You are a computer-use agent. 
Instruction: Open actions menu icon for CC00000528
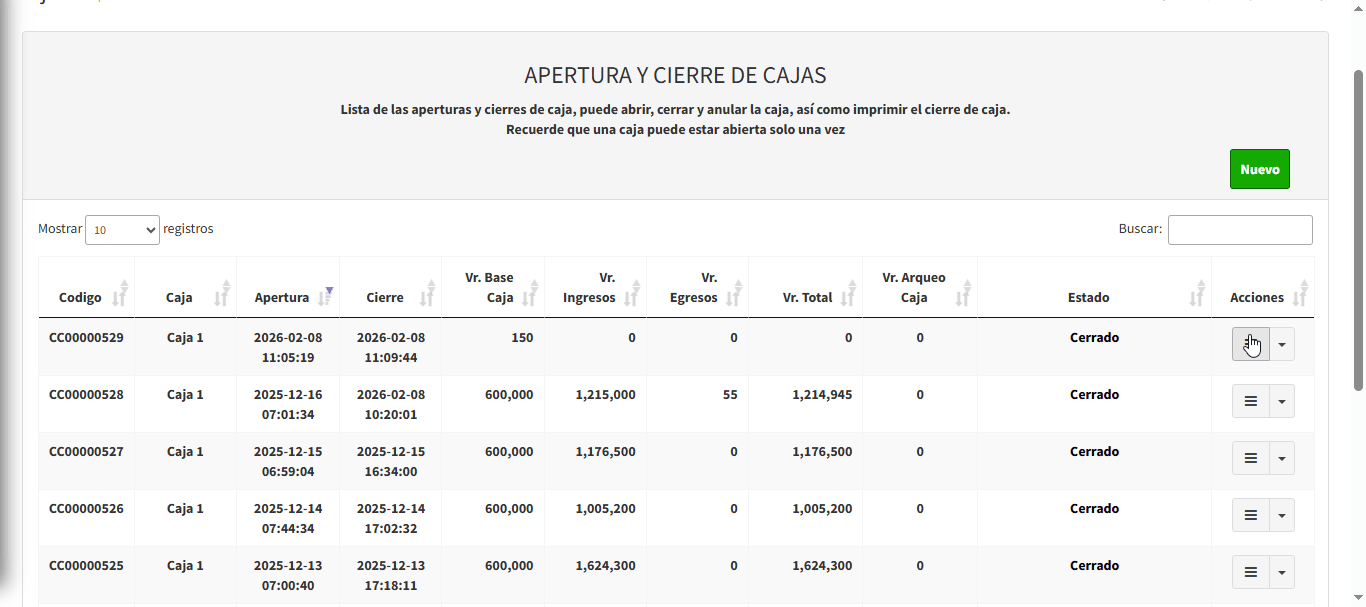(x=1250, y=401)
